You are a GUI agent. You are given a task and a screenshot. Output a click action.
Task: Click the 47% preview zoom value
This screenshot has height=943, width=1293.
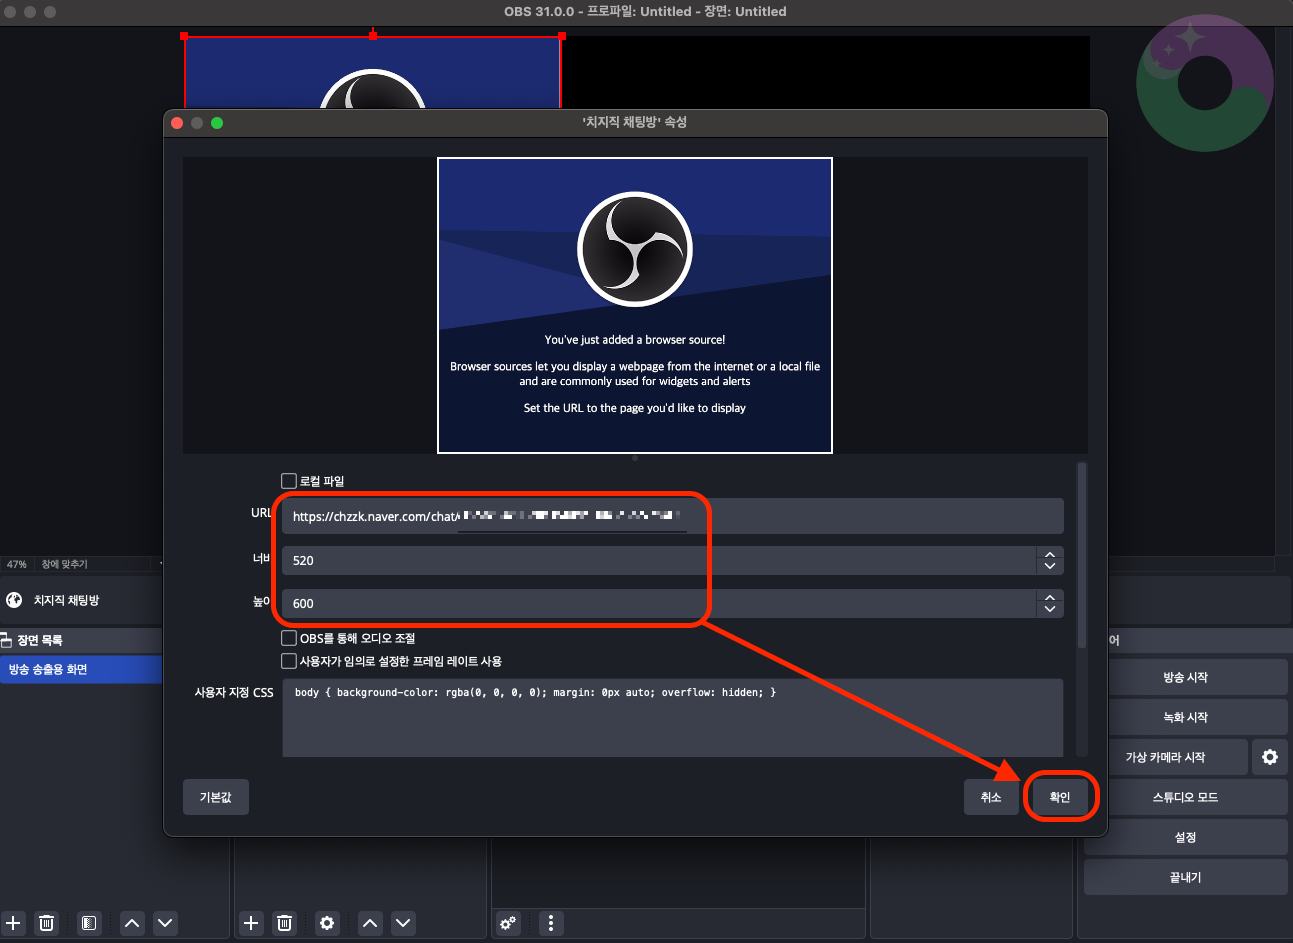17,564
